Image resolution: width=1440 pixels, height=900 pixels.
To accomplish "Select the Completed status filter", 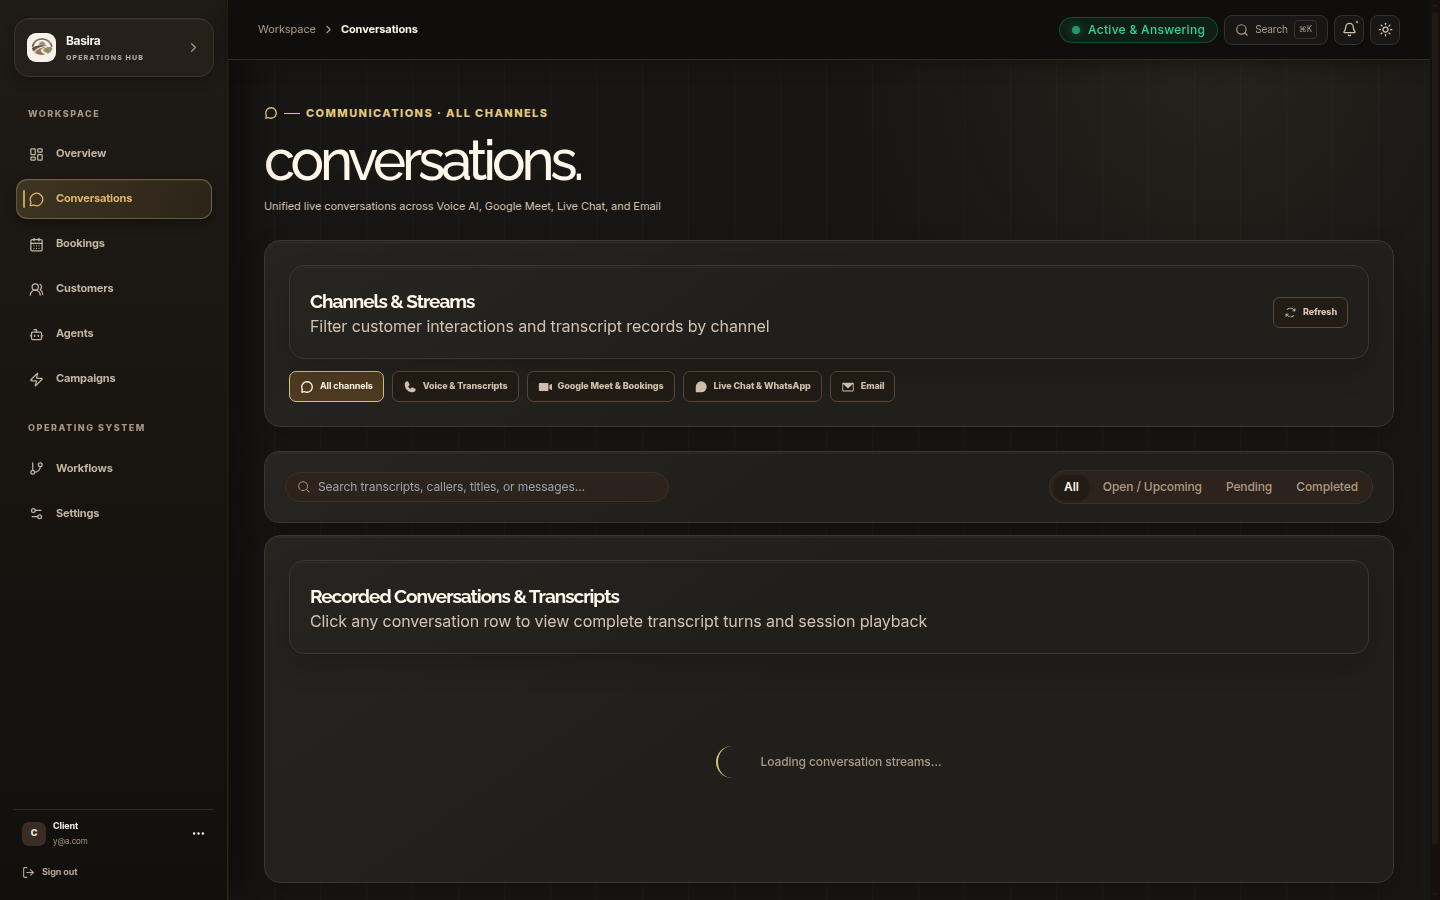I will [x=1327, y=487].
